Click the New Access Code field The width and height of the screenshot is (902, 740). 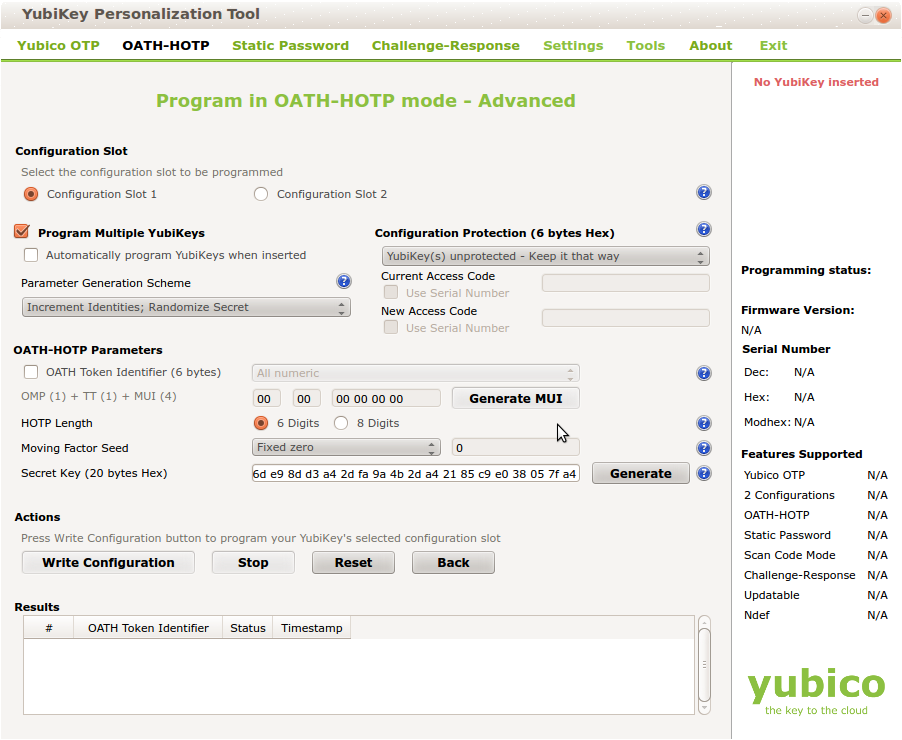point(625,318)
